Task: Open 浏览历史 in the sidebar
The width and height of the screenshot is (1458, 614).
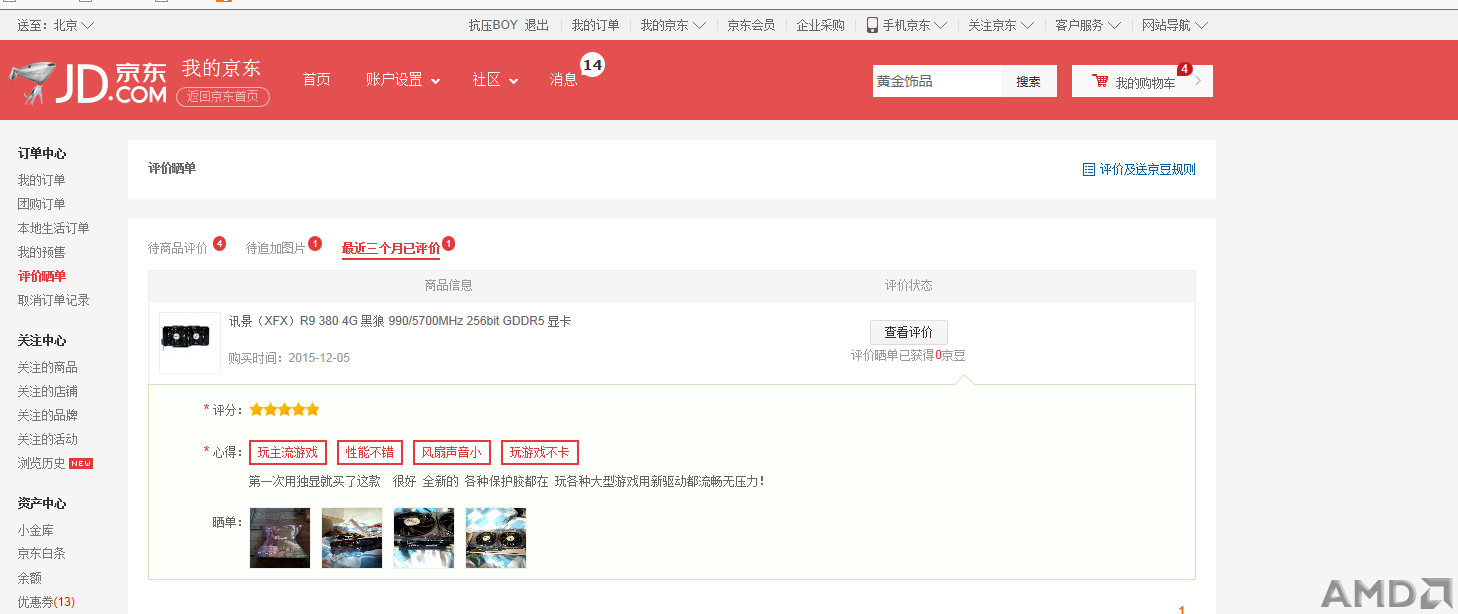Action: 42,463
